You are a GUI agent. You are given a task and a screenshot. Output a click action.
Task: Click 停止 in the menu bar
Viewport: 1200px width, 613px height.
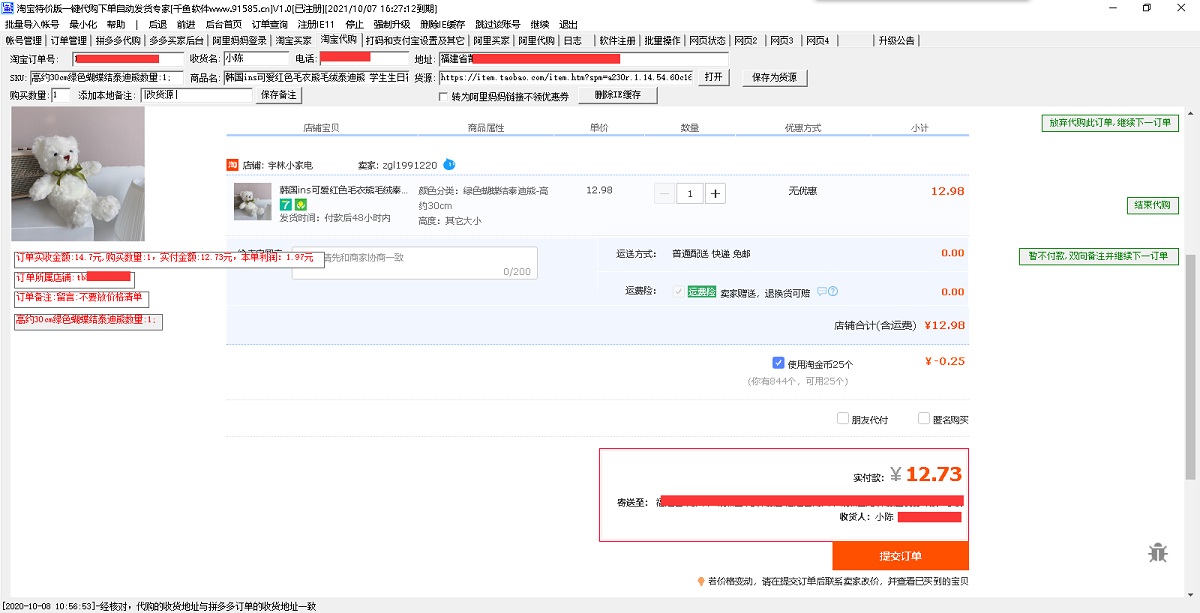pos(354,24)
